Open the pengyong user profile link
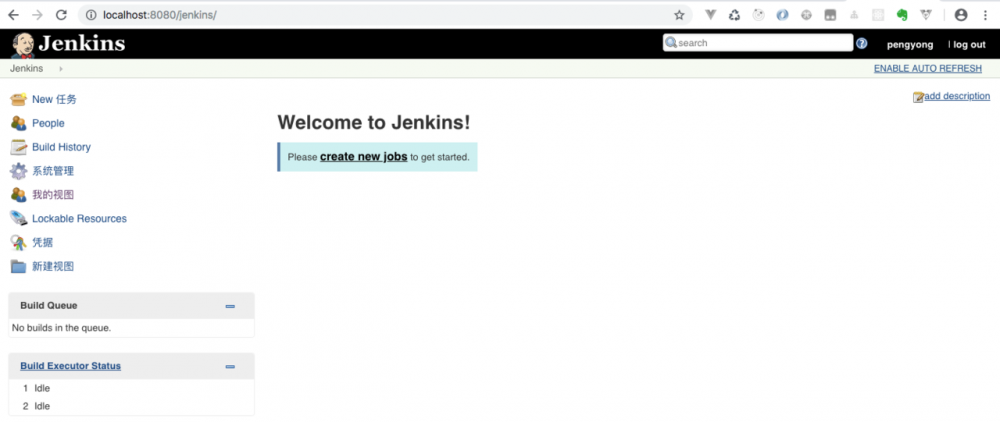The image size is (1000, 422). tap(910, 45)
